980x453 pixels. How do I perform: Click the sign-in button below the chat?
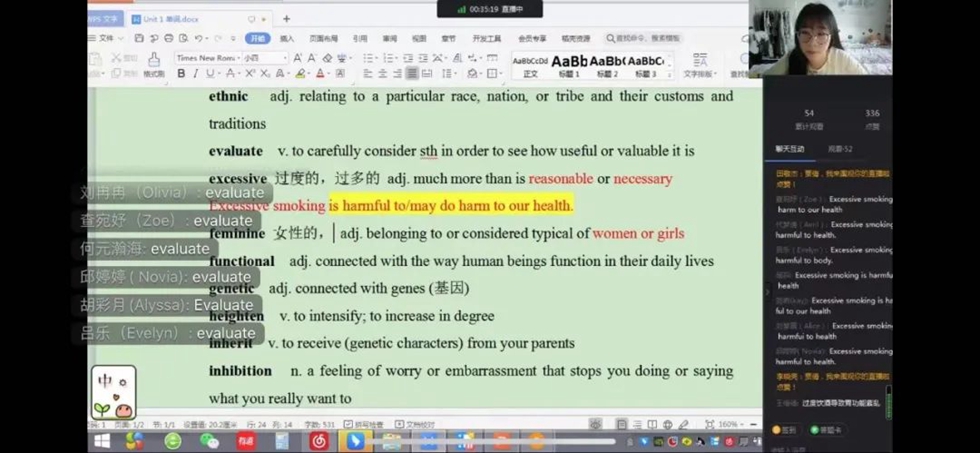(x=783, y=430)
